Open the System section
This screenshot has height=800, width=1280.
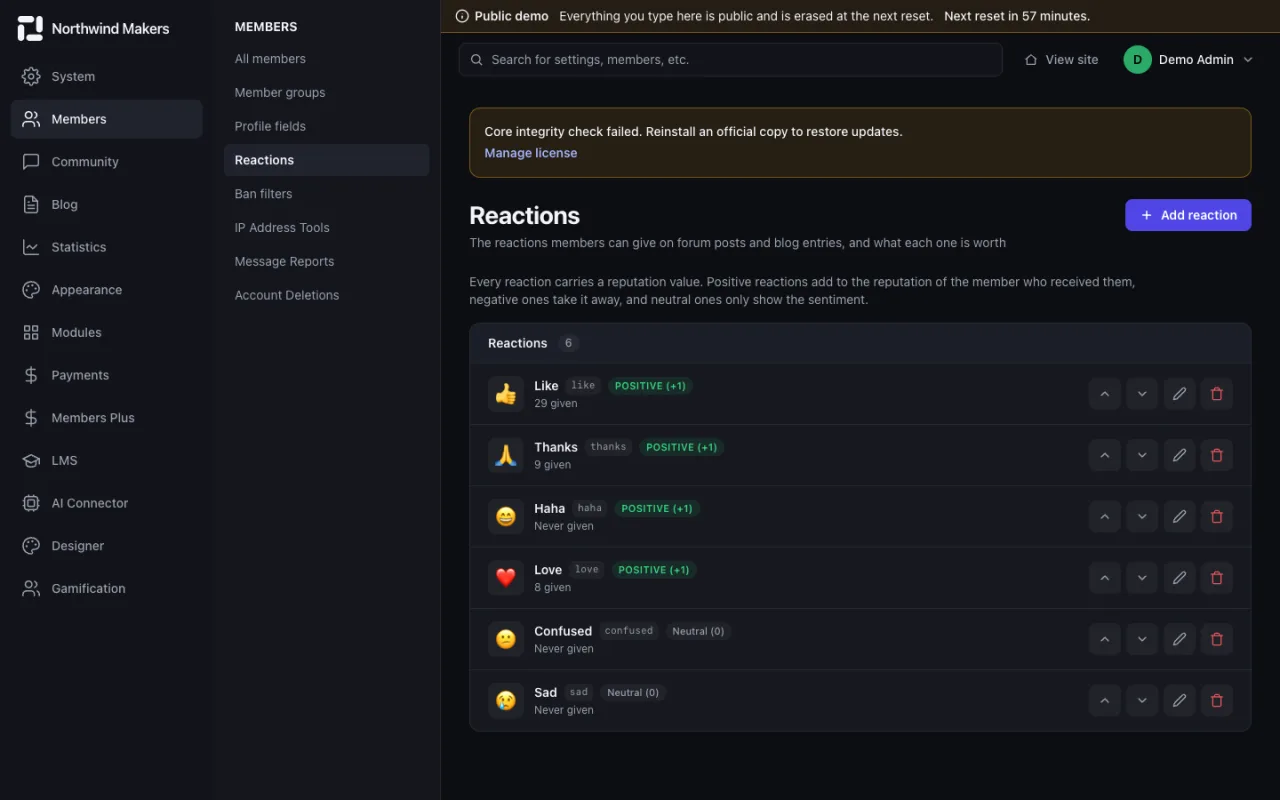pyautogui.click(x=107, y=76)
